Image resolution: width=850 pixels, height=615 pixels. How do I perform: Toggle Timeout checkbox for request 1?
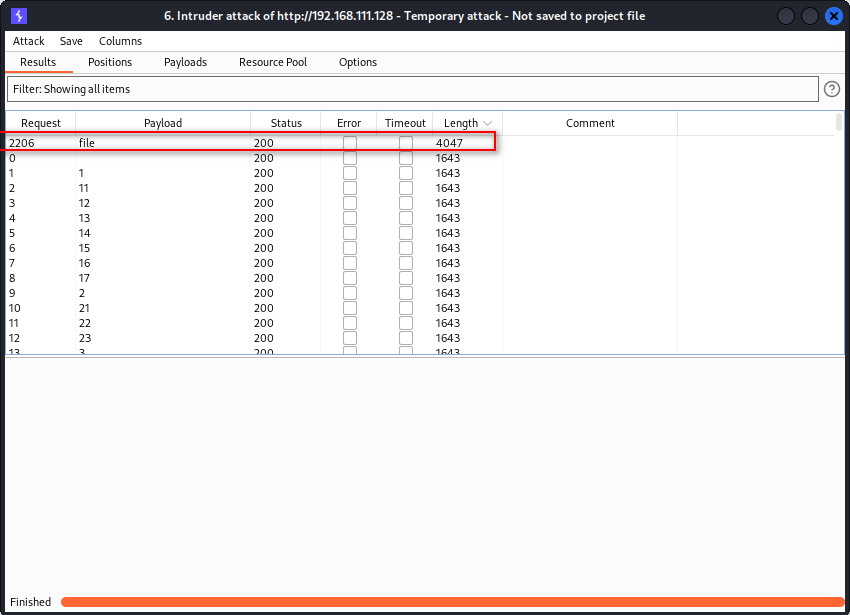[406, 173]
